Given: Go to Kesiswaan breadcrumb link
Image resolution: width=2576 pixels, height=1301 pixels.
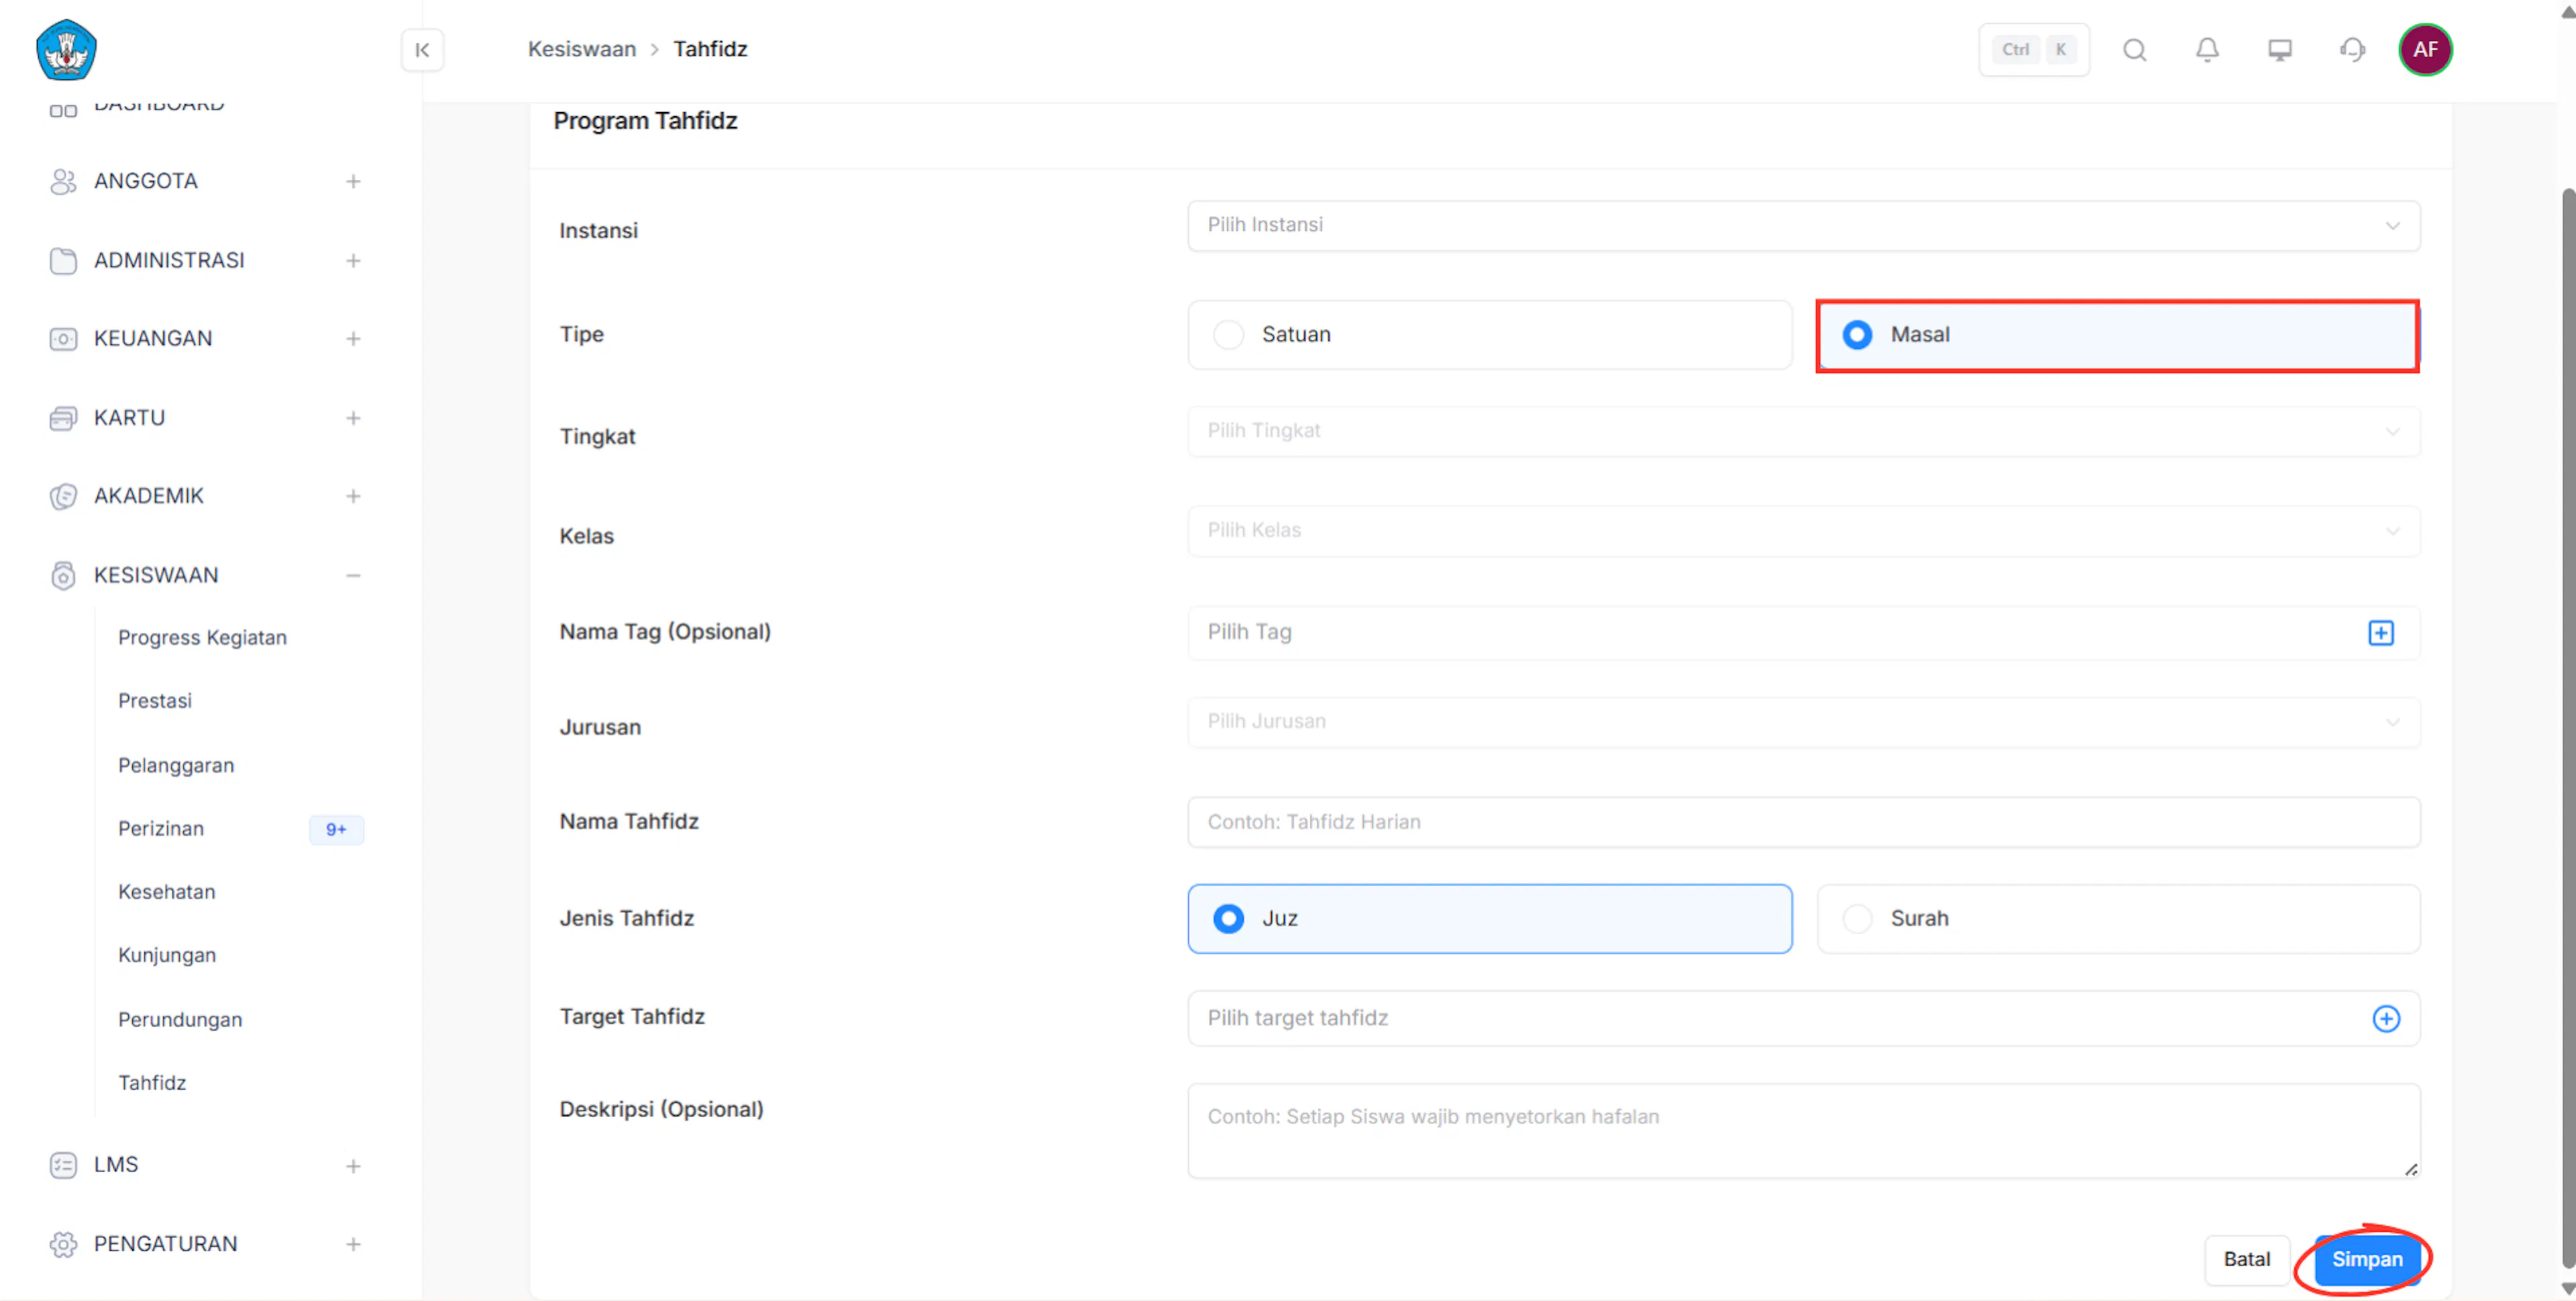Looking at the screenshot, I should tap(581, 49).
